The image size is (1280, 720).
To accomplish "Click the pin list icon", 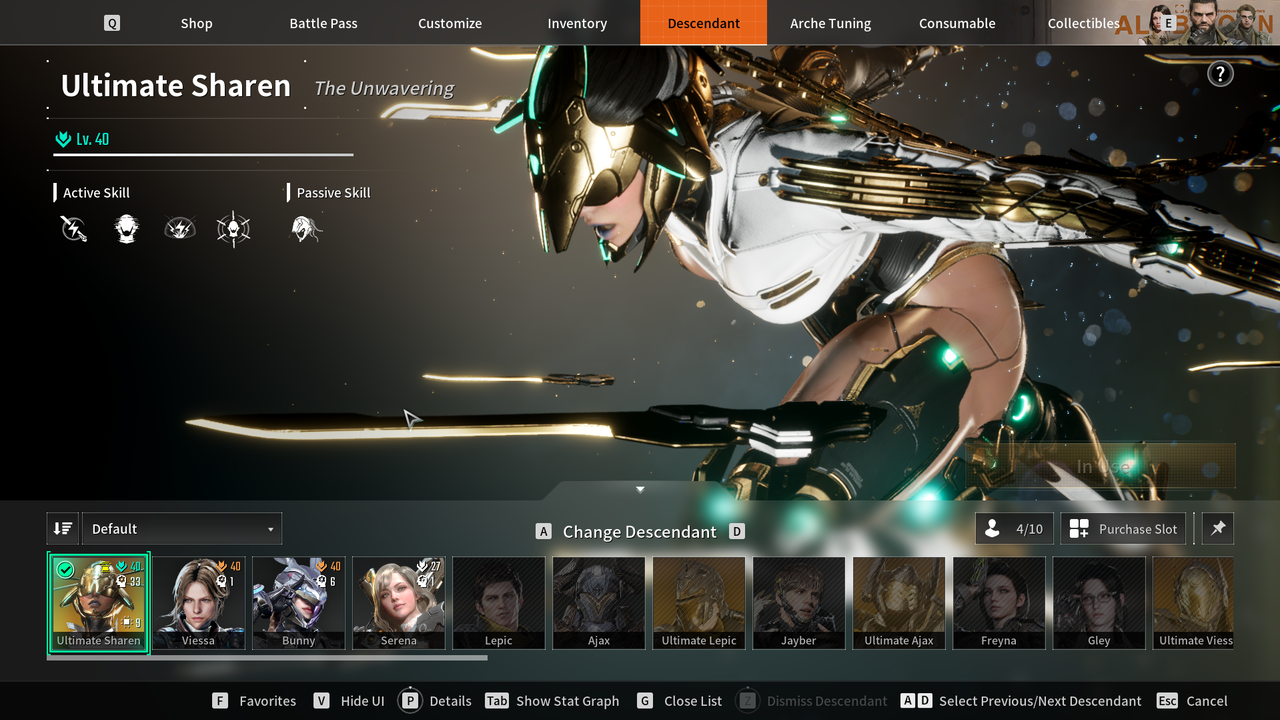I will coord(1218,529).
